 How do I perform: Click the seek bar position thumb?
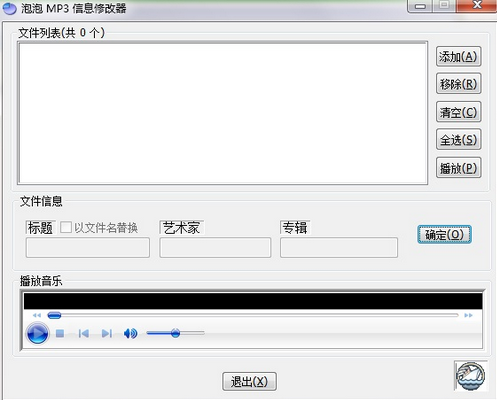(54, 315)
